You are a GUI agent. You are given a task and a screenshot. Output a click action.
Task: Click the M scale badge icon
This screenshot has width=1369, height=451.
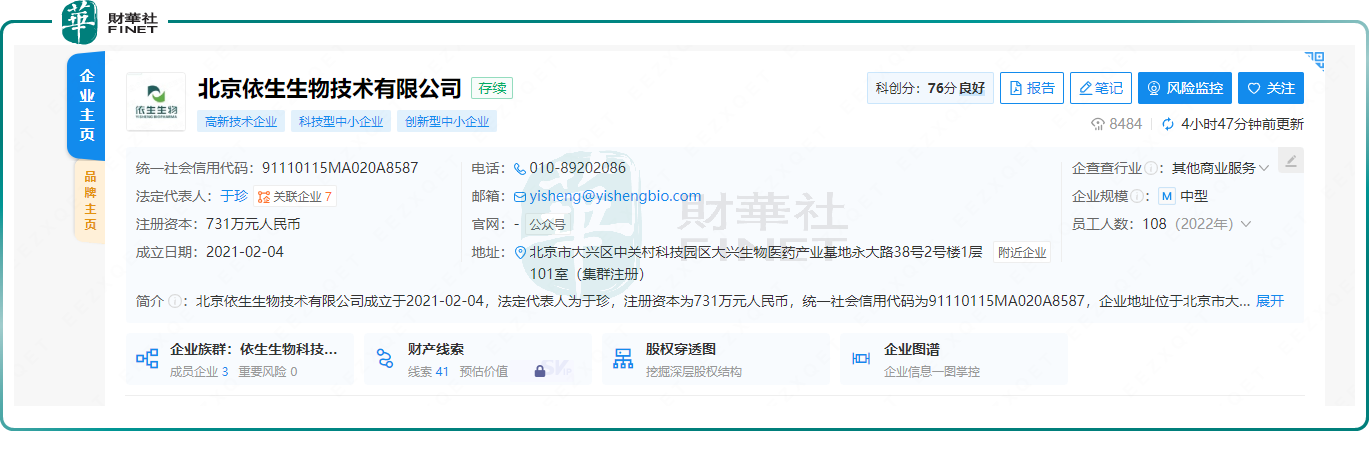point(1166,196)
